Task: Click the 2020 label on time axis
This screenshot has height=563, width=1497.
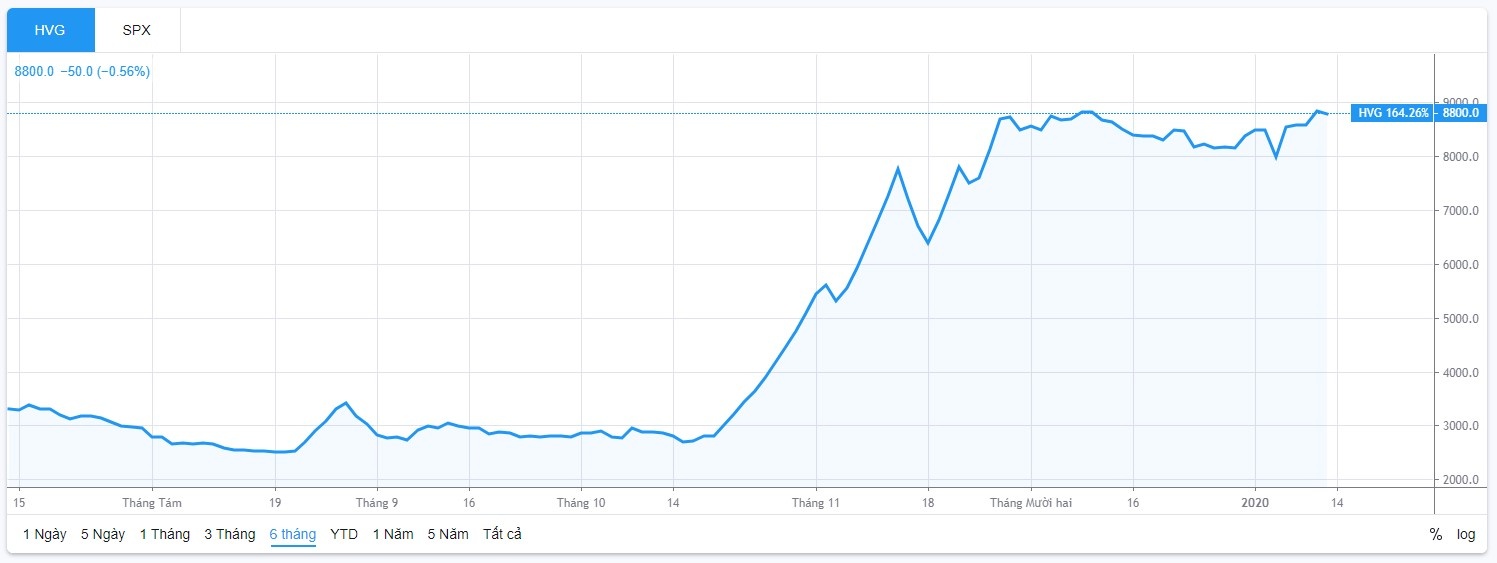Action: (1254, 502)
